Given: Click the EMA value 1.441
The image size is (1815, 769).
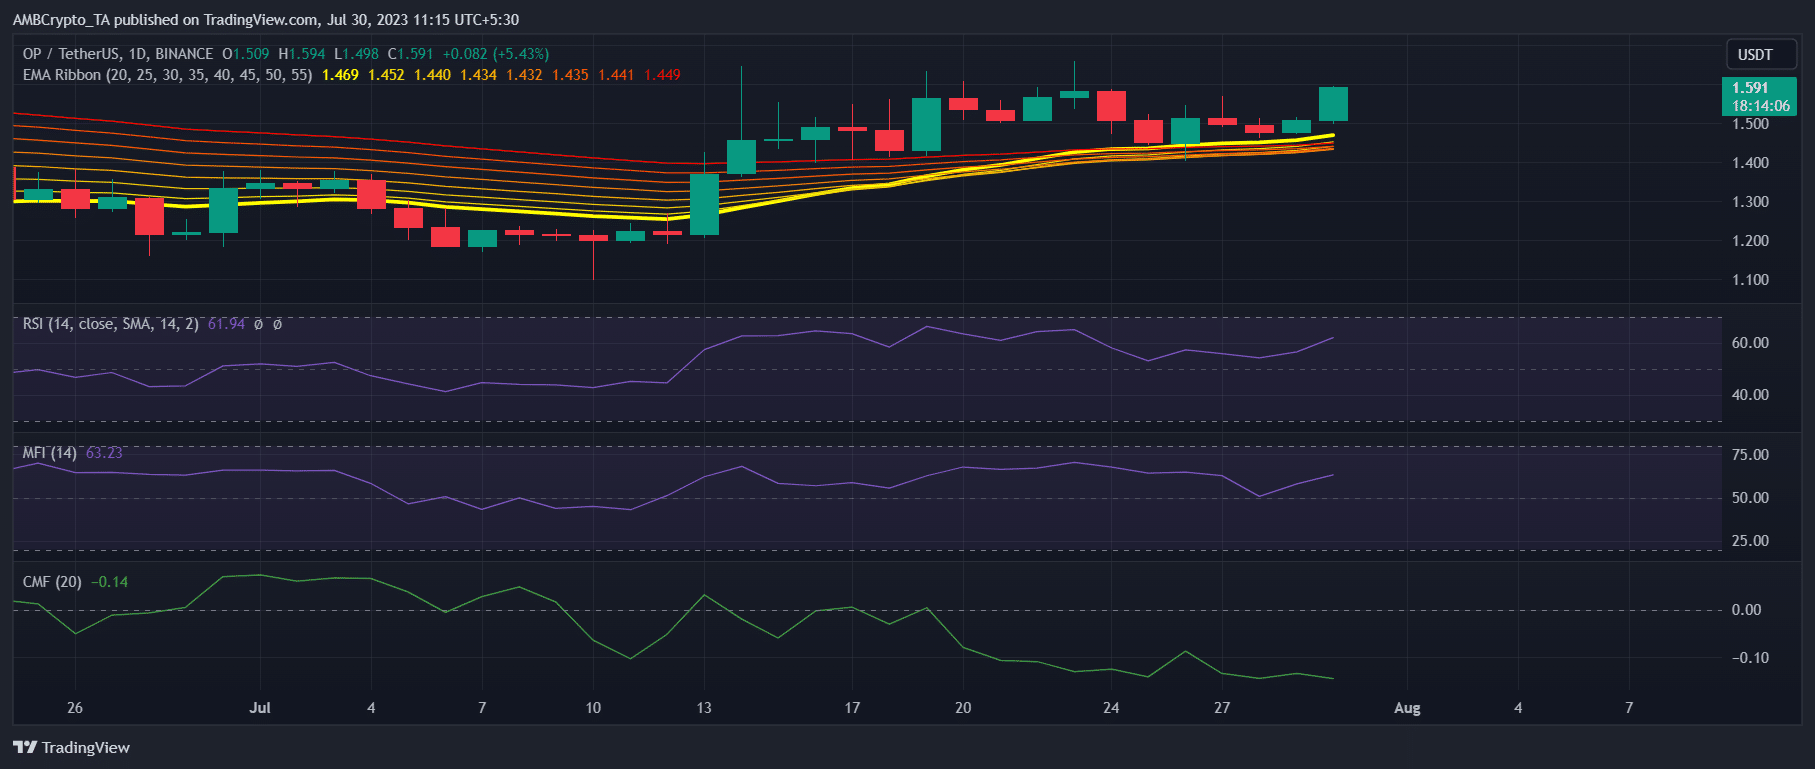Looking at the screenshot, I should tap(616, 75).
